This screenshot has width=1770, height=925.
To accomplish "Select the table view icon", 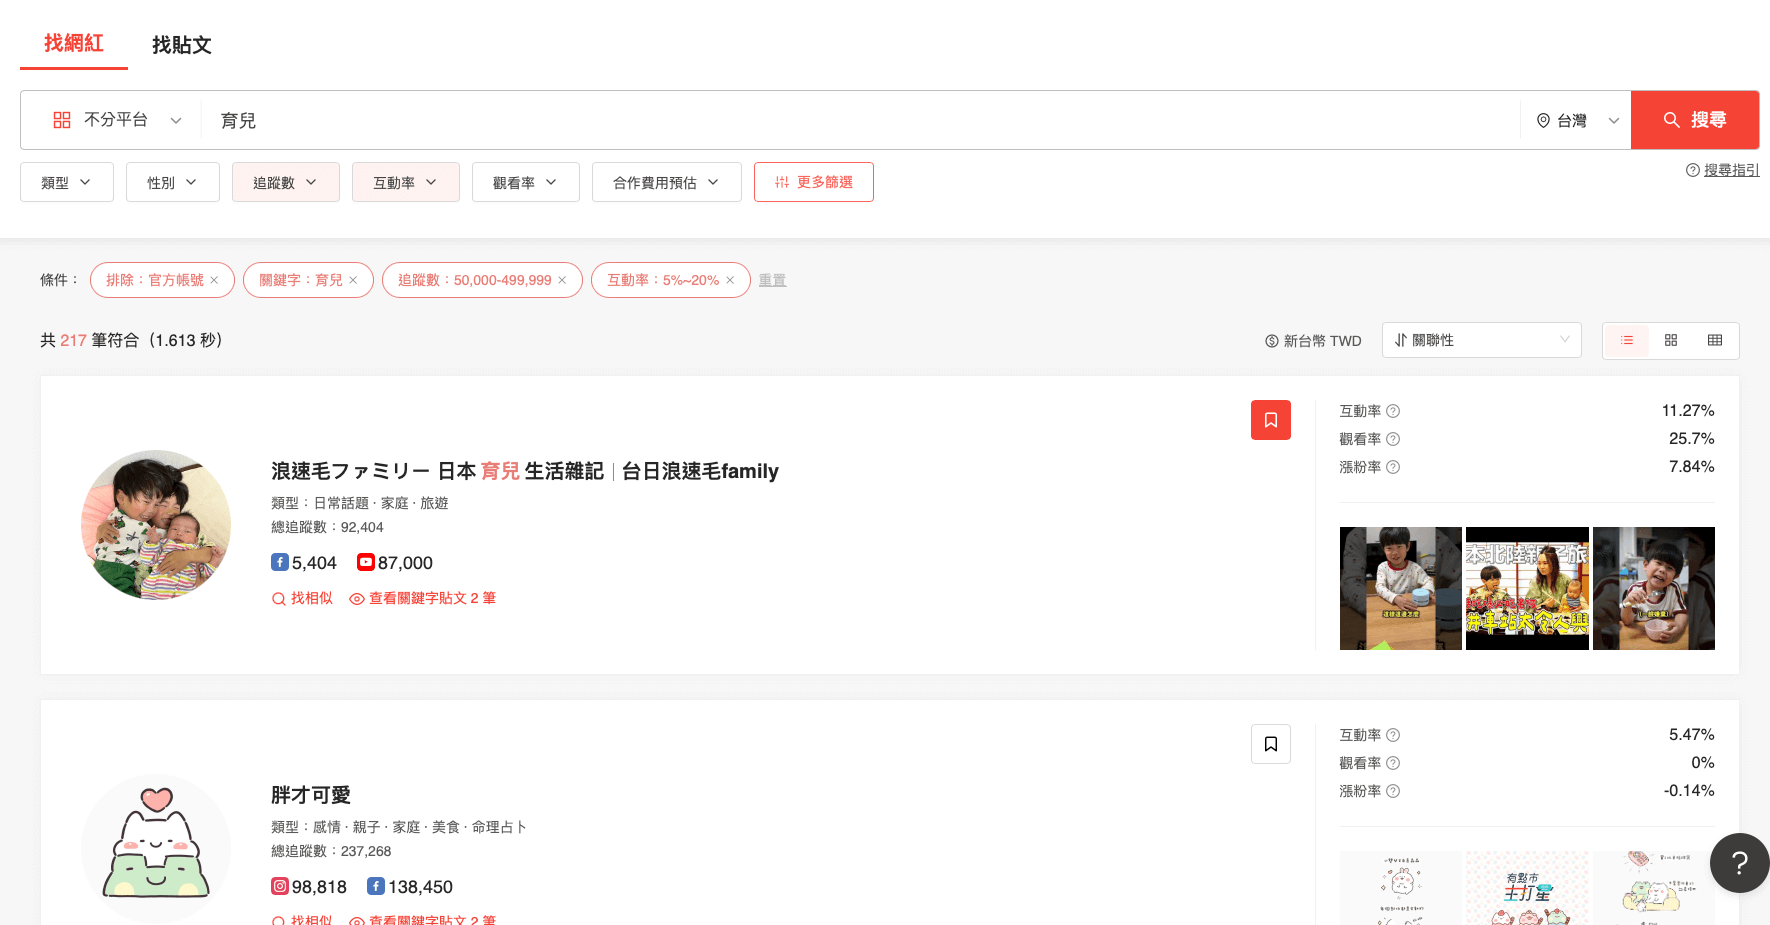I will [x=1715, y=340].
